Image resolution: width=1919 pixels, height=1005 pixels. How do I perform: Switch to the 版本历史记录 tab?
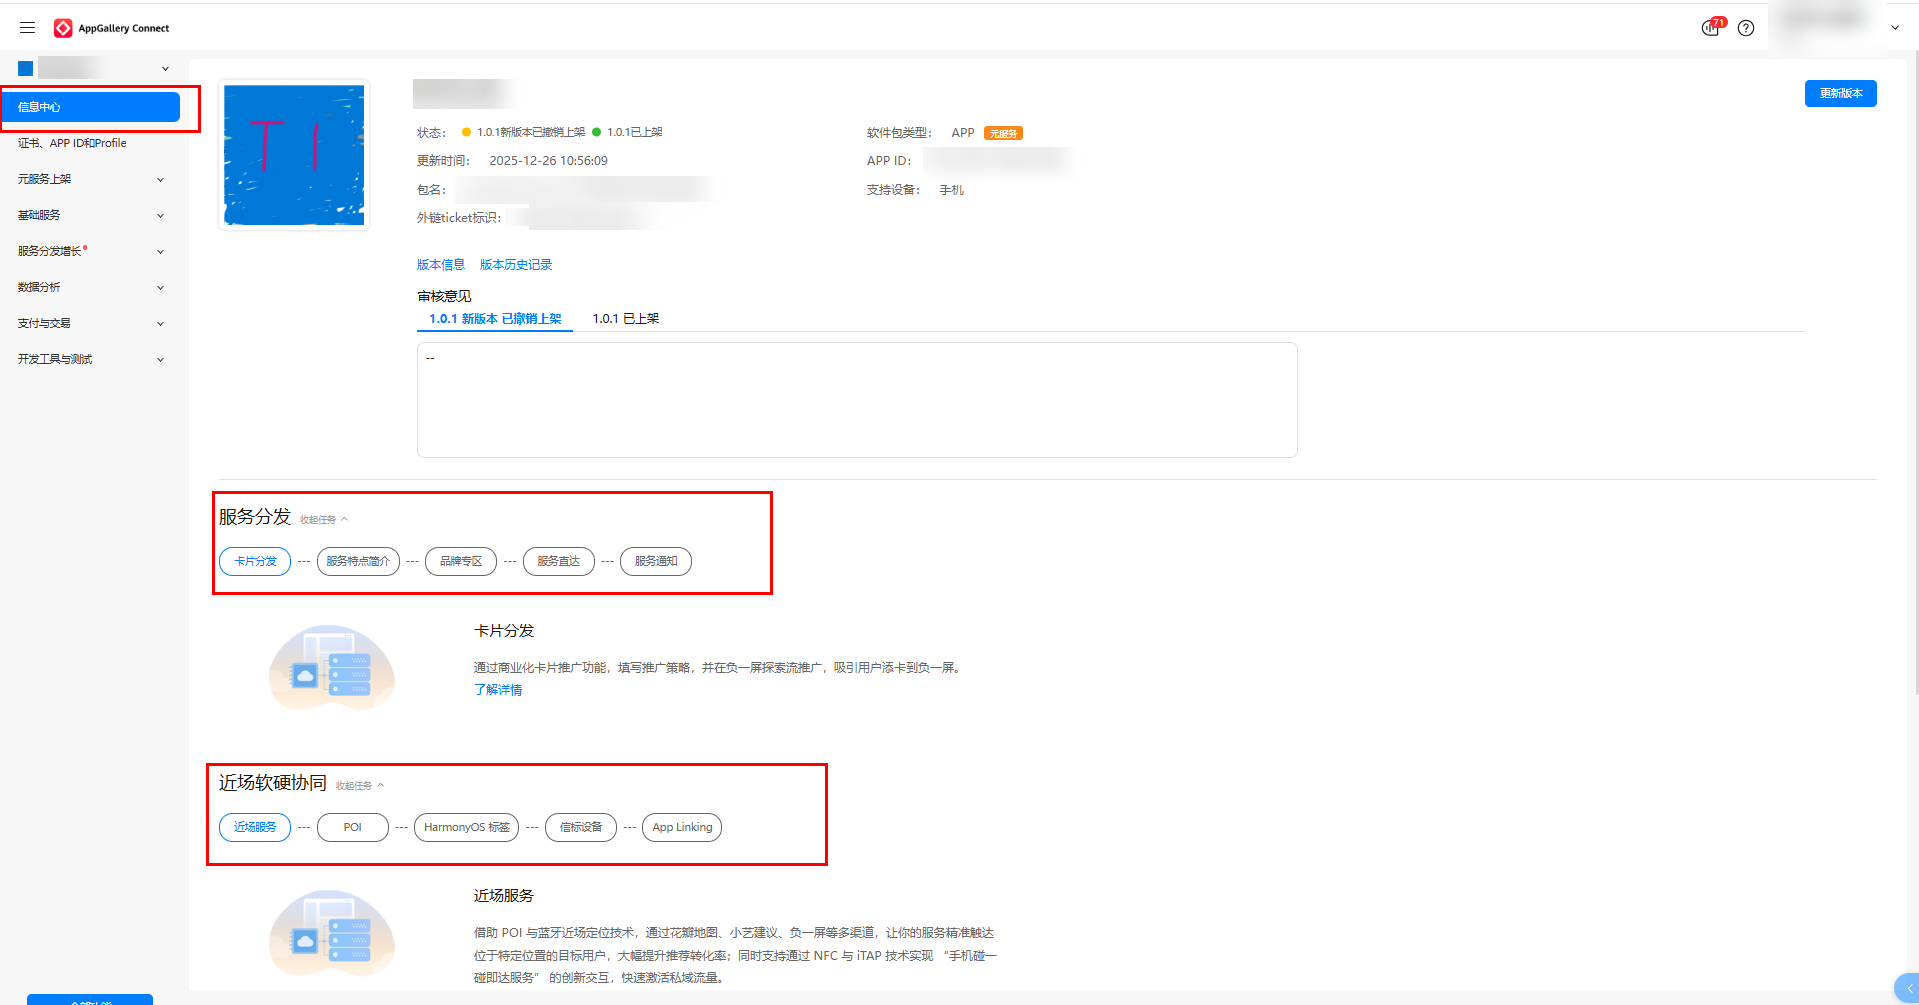point(515,264)
